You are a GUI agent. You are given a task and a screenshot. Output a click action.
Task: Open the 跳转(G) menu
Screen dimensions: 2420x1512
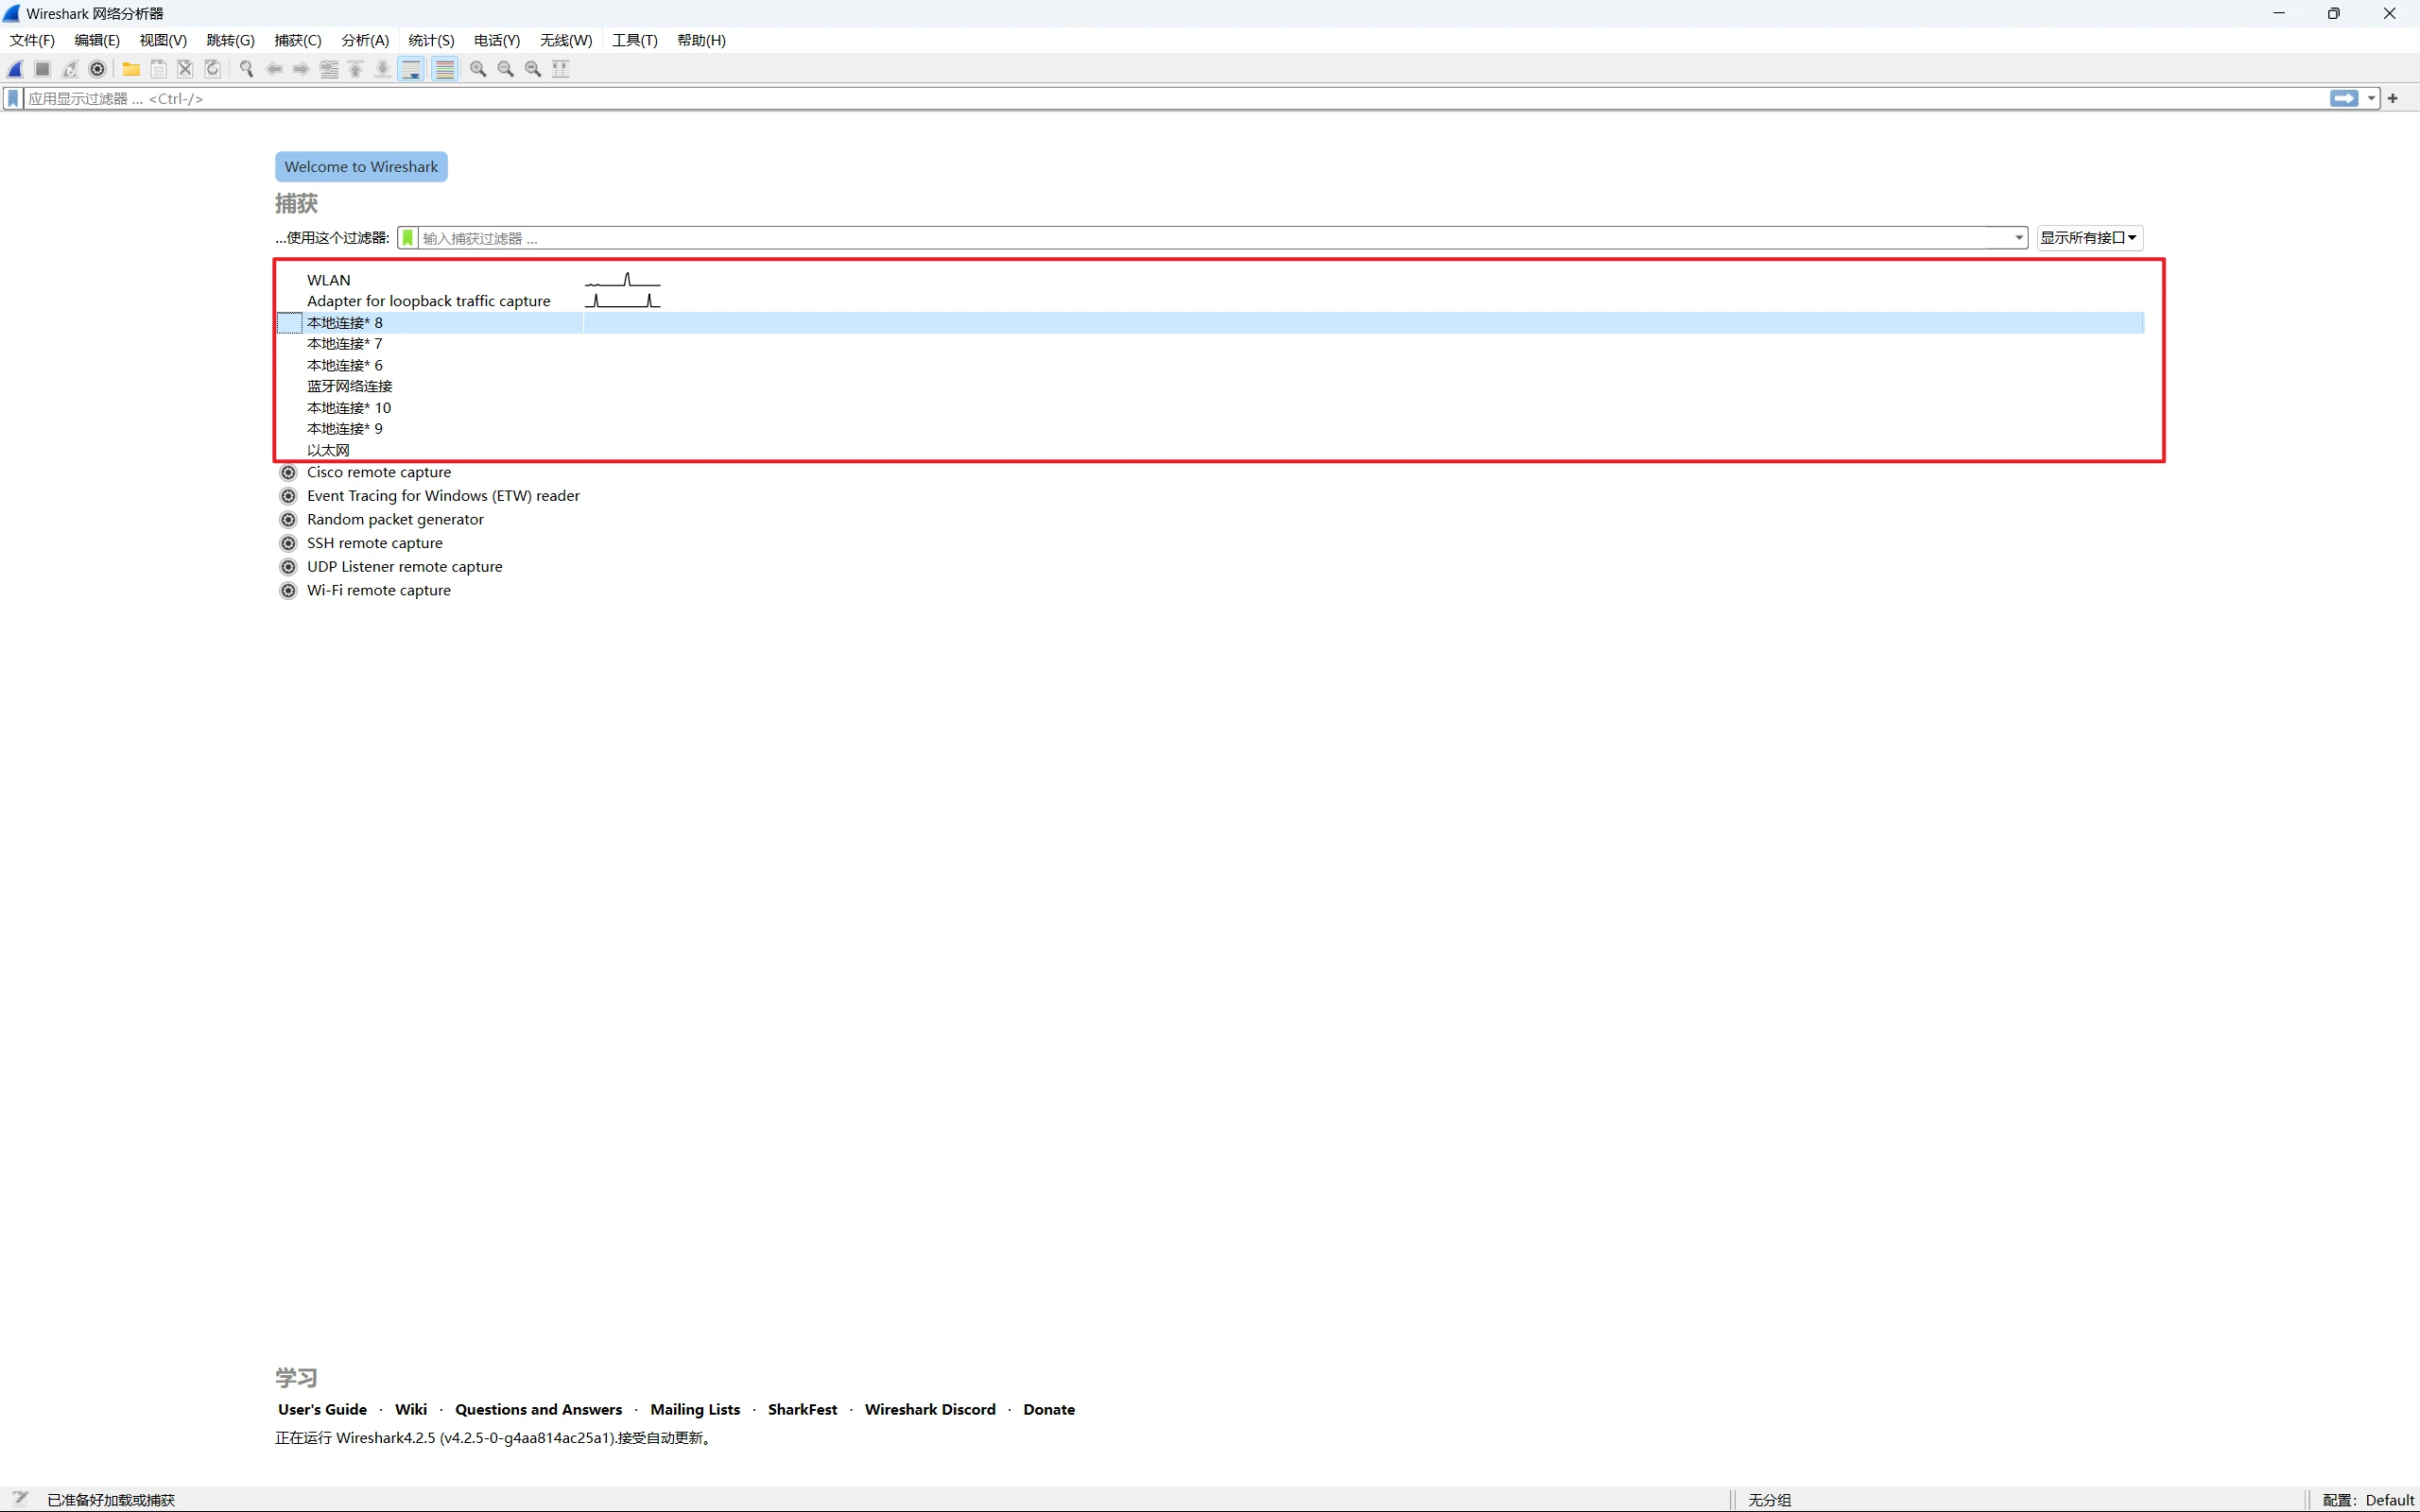coord(231,40)
